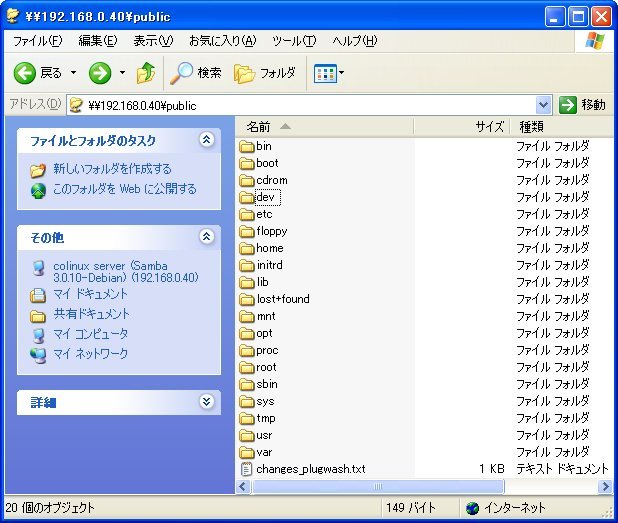Sort by the サイズ column header
The height and width of the screenshot is (523, 618).
coord(462,127)
